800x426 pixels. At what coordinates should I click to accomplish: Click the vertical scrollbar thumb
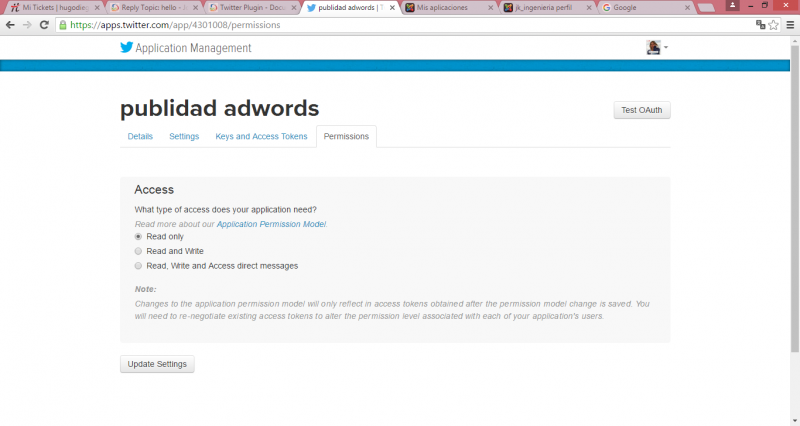795,199
